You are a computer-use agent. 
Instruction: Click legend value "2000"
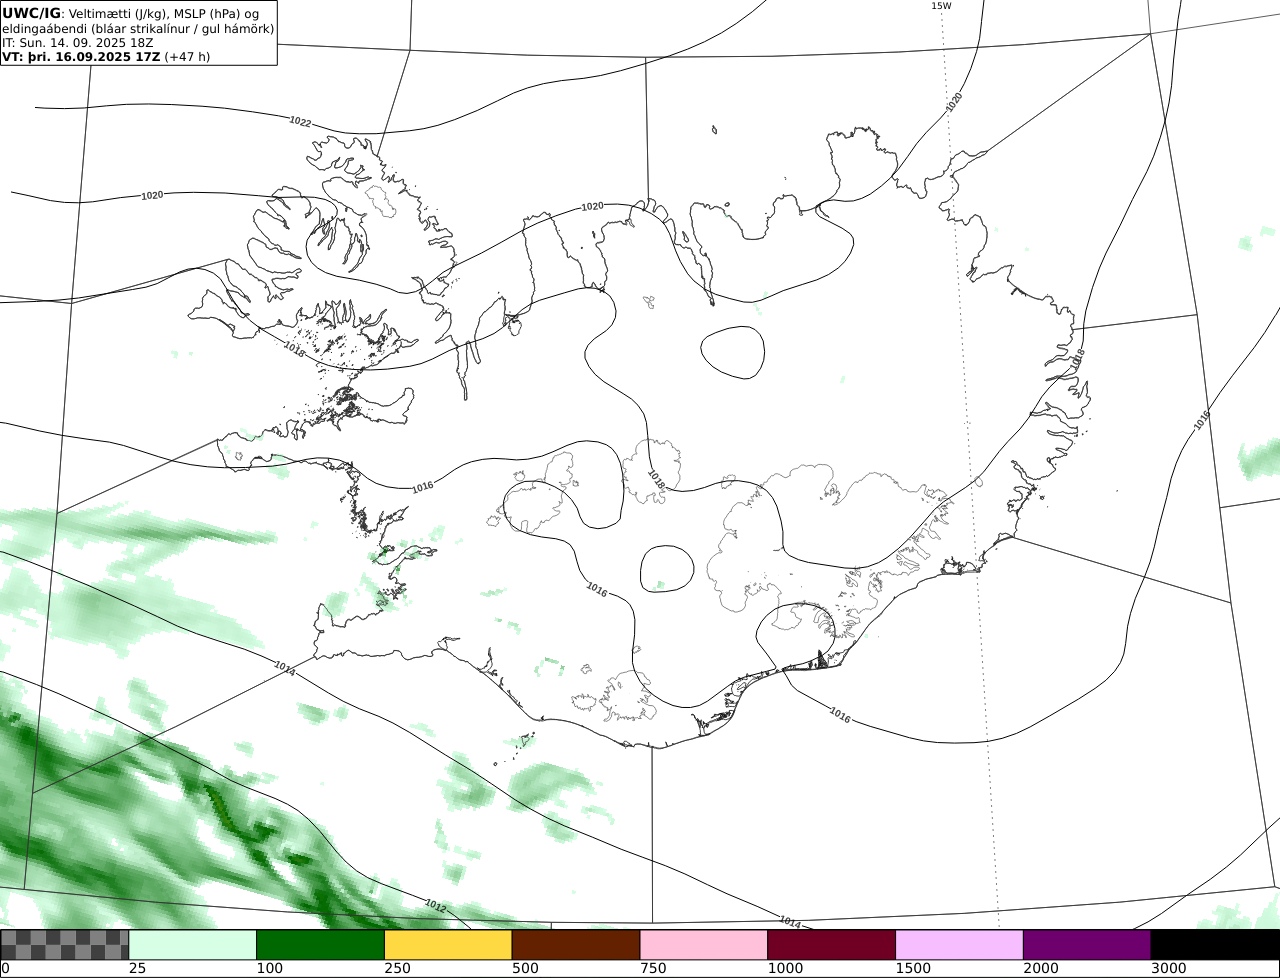[1041, 969]
